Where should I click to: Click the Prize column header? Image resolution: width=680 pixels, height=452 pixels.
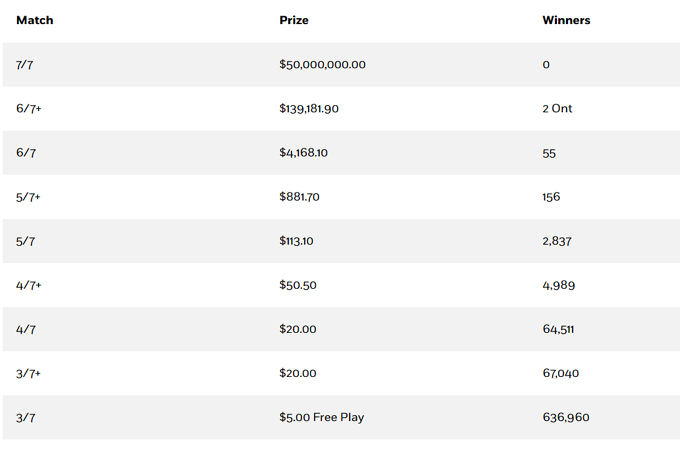click(x=294, y=20)
